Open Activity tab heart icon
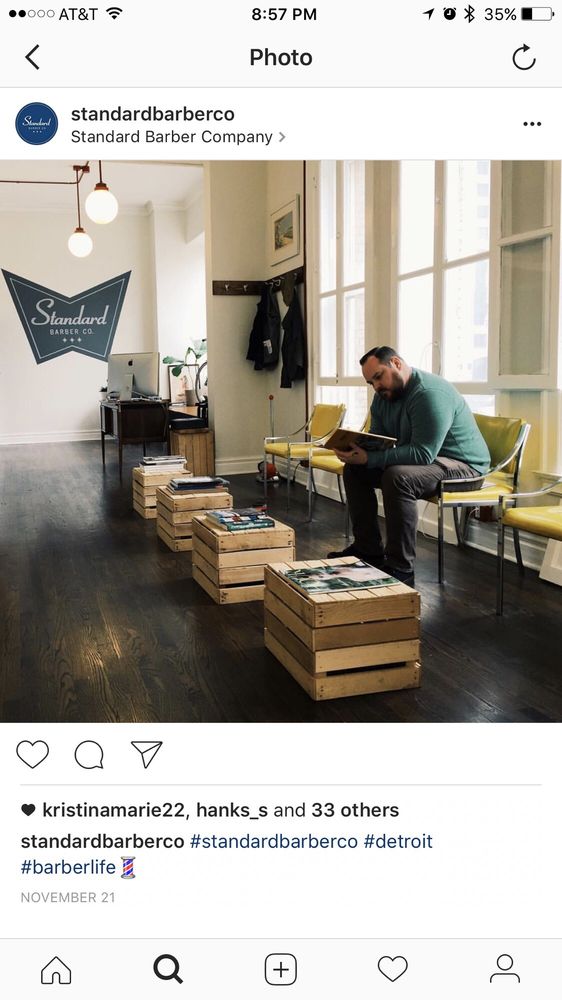Viewport: 562px width, 1000px height. coord(392,969)
